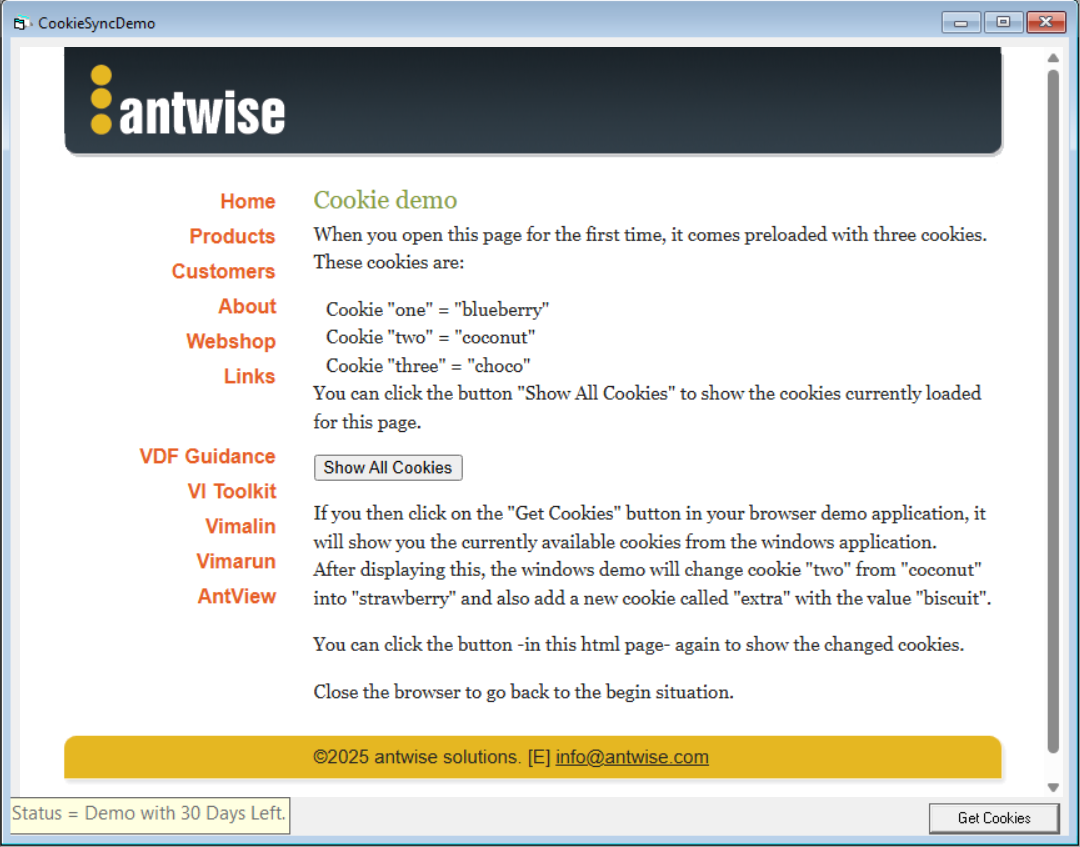Maximize the CookieSyncDemo window

click(1003, 22)
